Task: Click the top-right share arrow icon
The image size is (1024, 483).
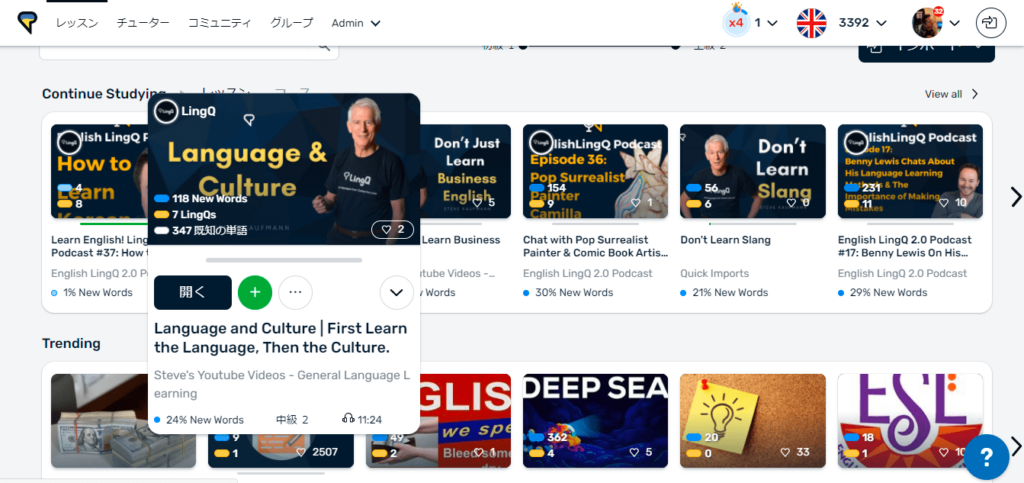Action: tap(991, 23)
